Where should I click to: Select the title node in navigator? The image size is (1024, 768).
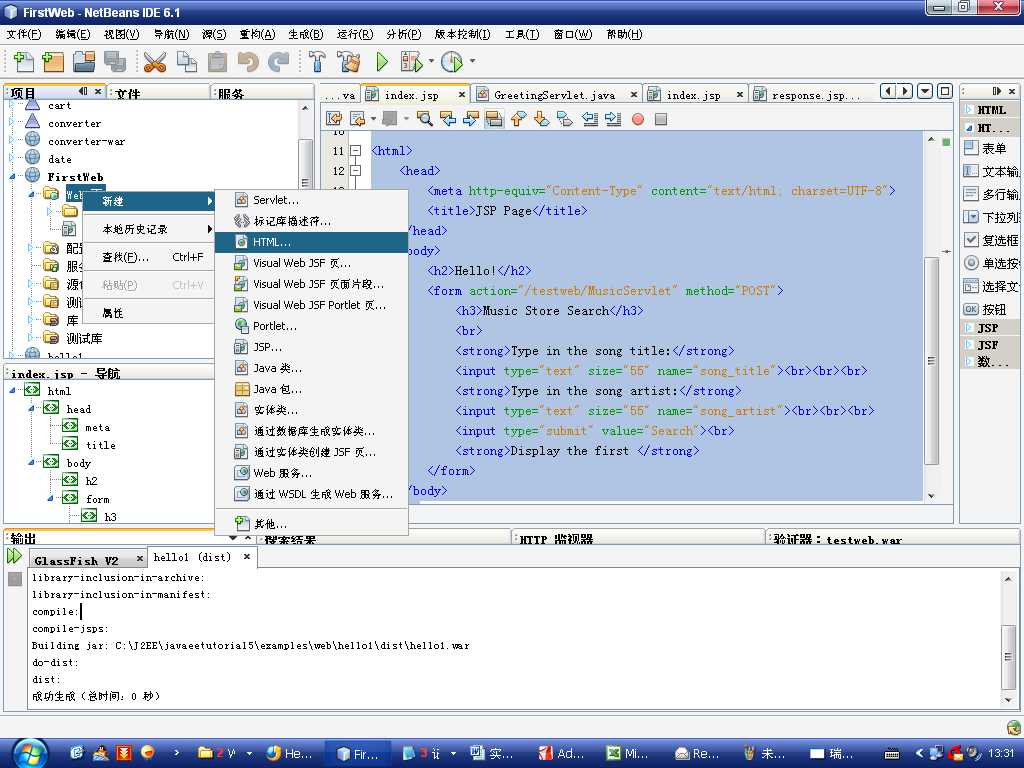click(x=101, y=445)
